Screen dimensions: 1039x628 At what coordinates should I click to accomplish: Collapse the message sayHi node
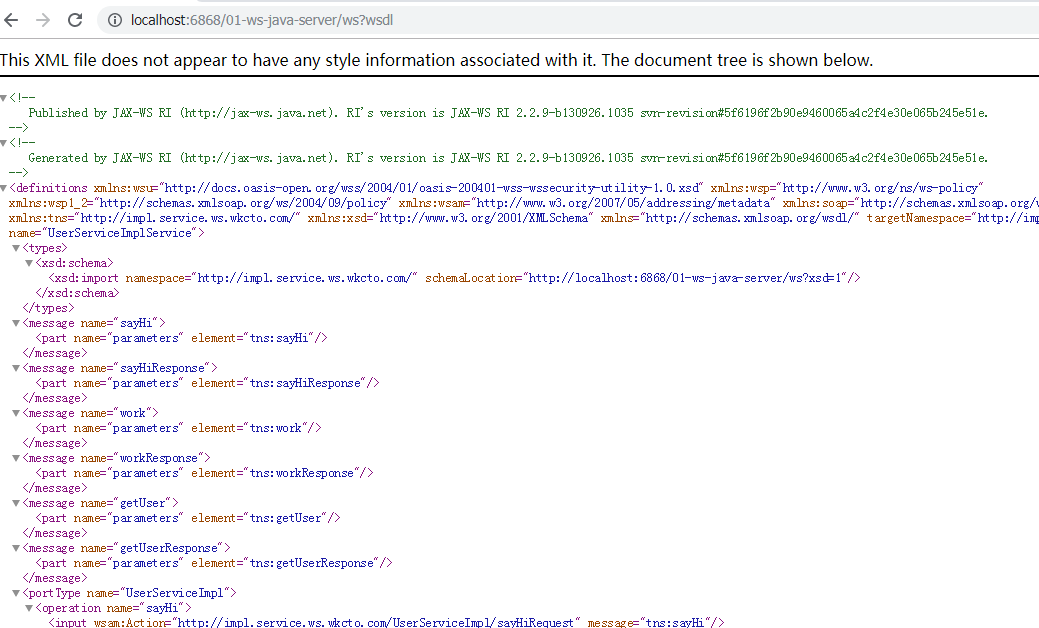(16, 323)
